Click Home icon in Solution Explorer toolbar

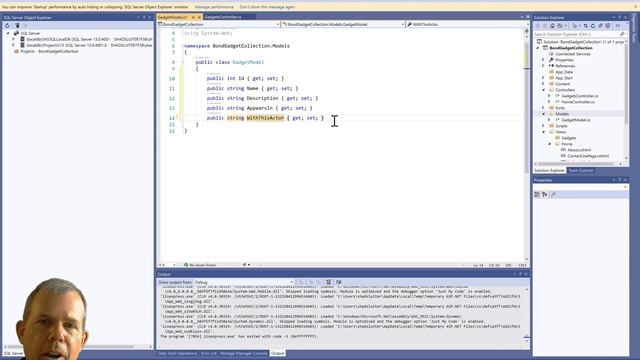pos(552,26)
